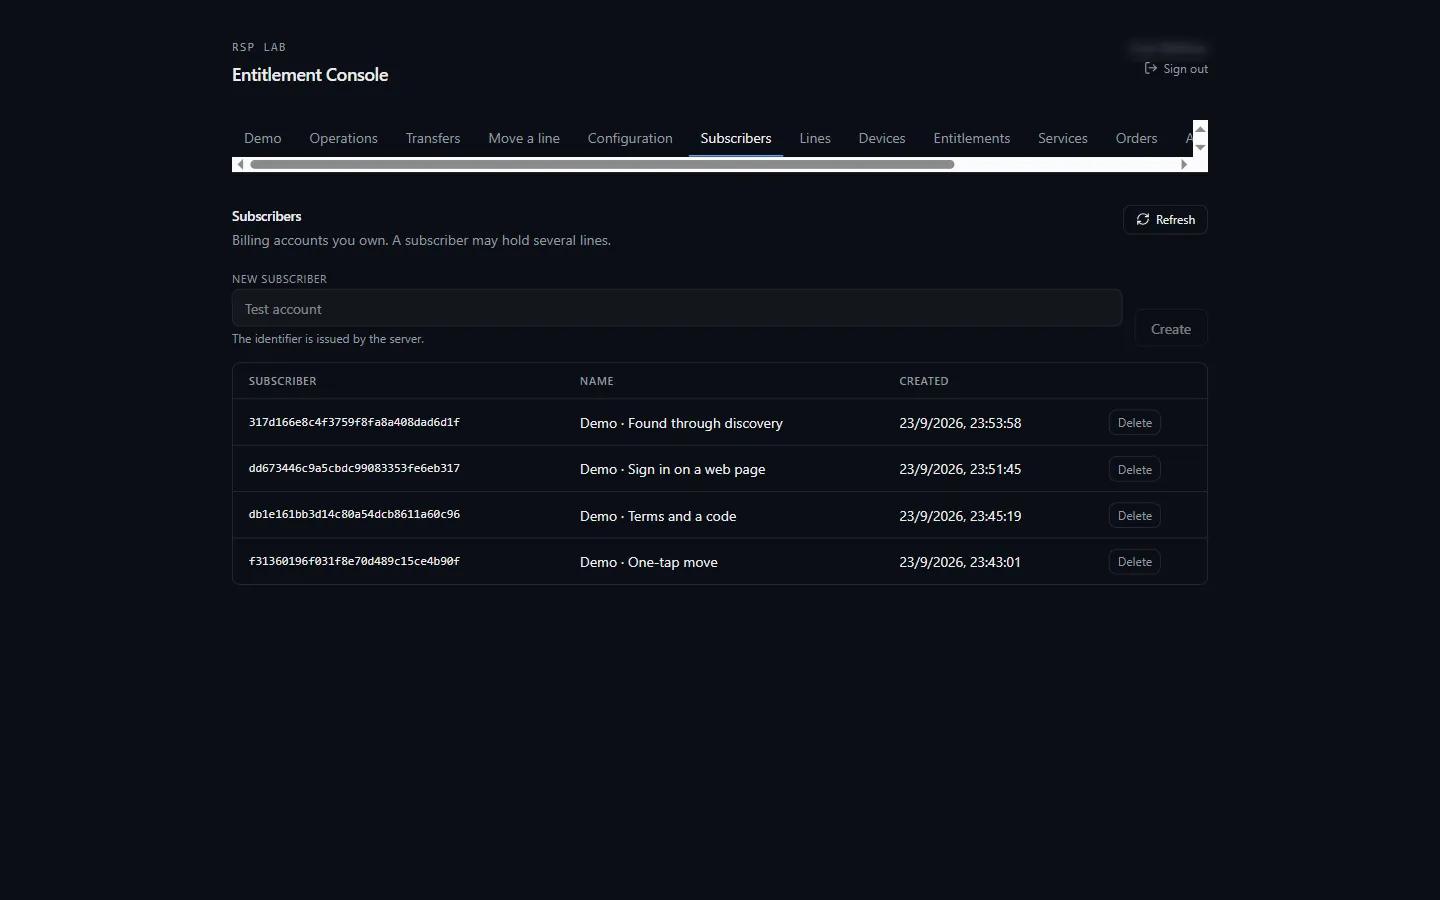Click the Entitlement Console page title
The image size is (1440, 900).
click(310, 75)
